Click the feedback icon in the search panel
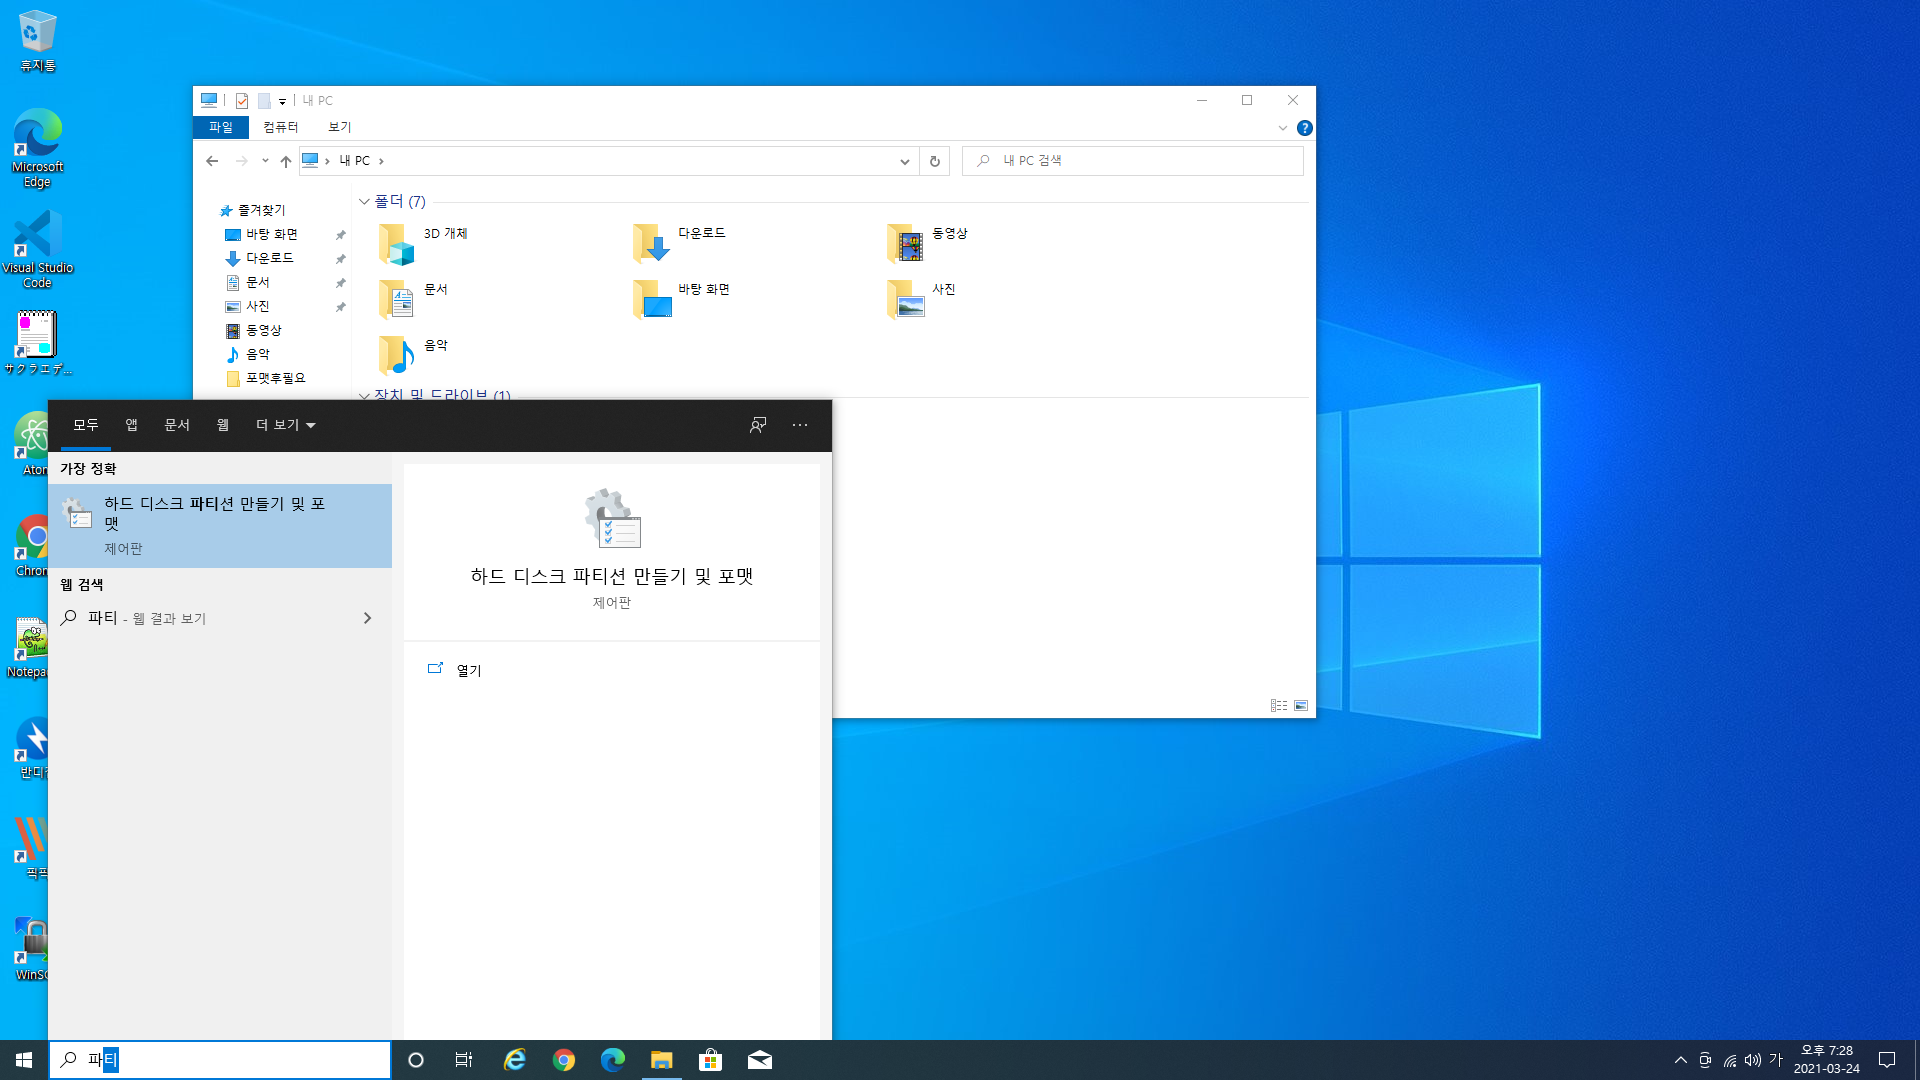1920x1080 pixels. point(758,425)
